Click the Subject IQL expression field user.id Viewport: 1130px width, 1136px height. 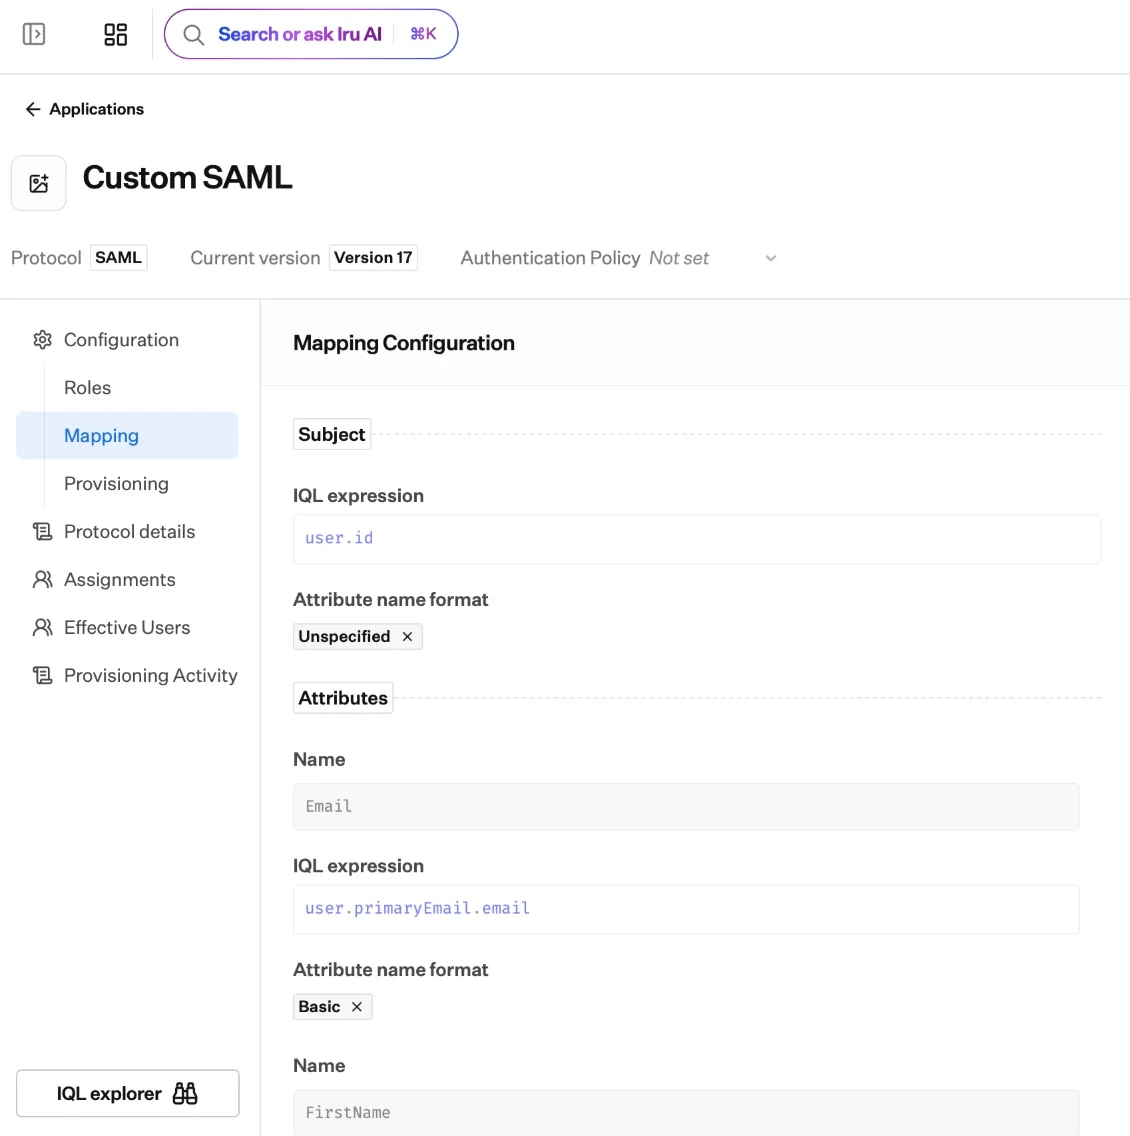coord(697,539)
